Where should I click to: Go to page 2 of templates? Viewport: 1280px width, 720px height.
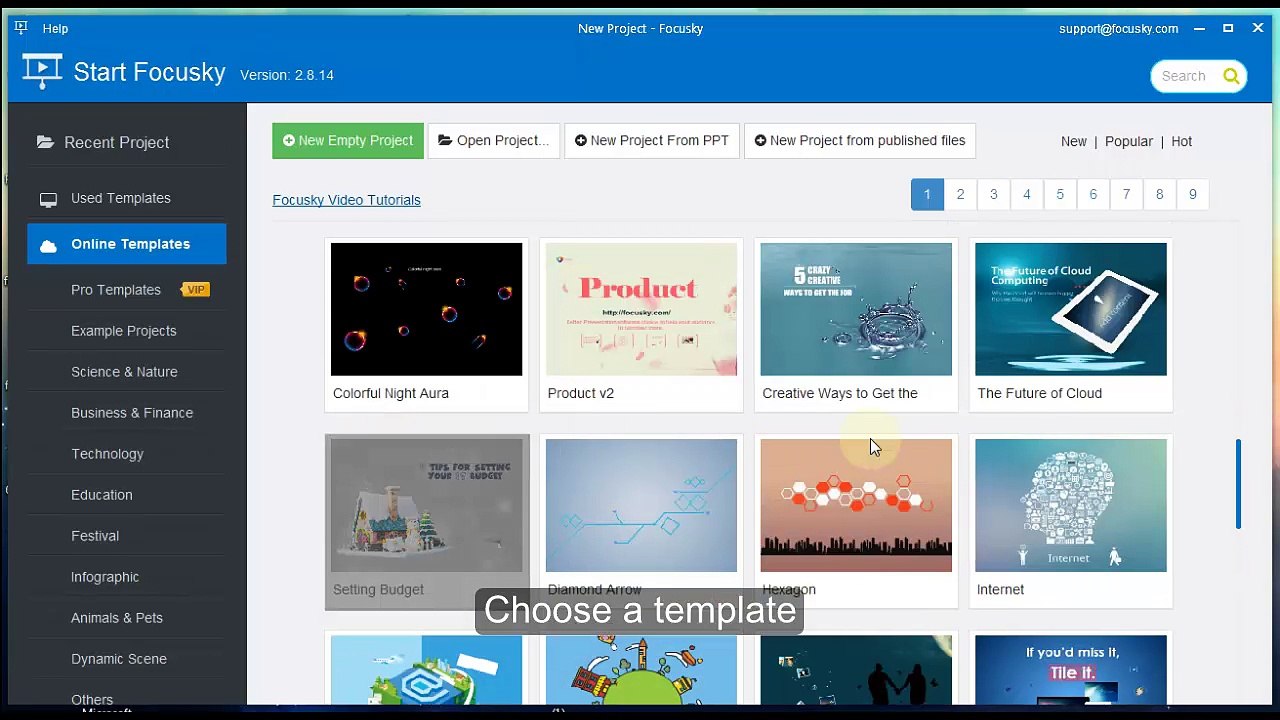click(960, 194)
